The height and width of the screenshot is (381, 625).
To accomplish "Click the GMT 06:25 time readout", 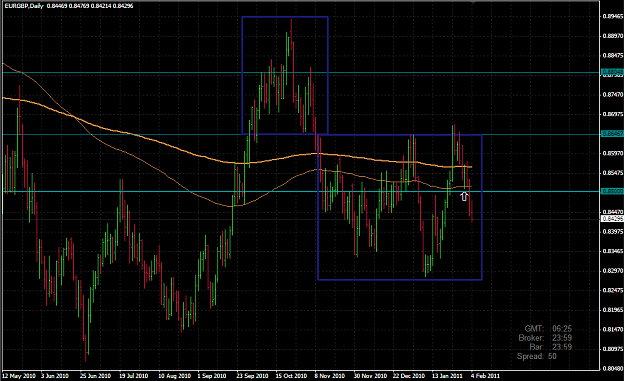I will click(x=548, y=329).
